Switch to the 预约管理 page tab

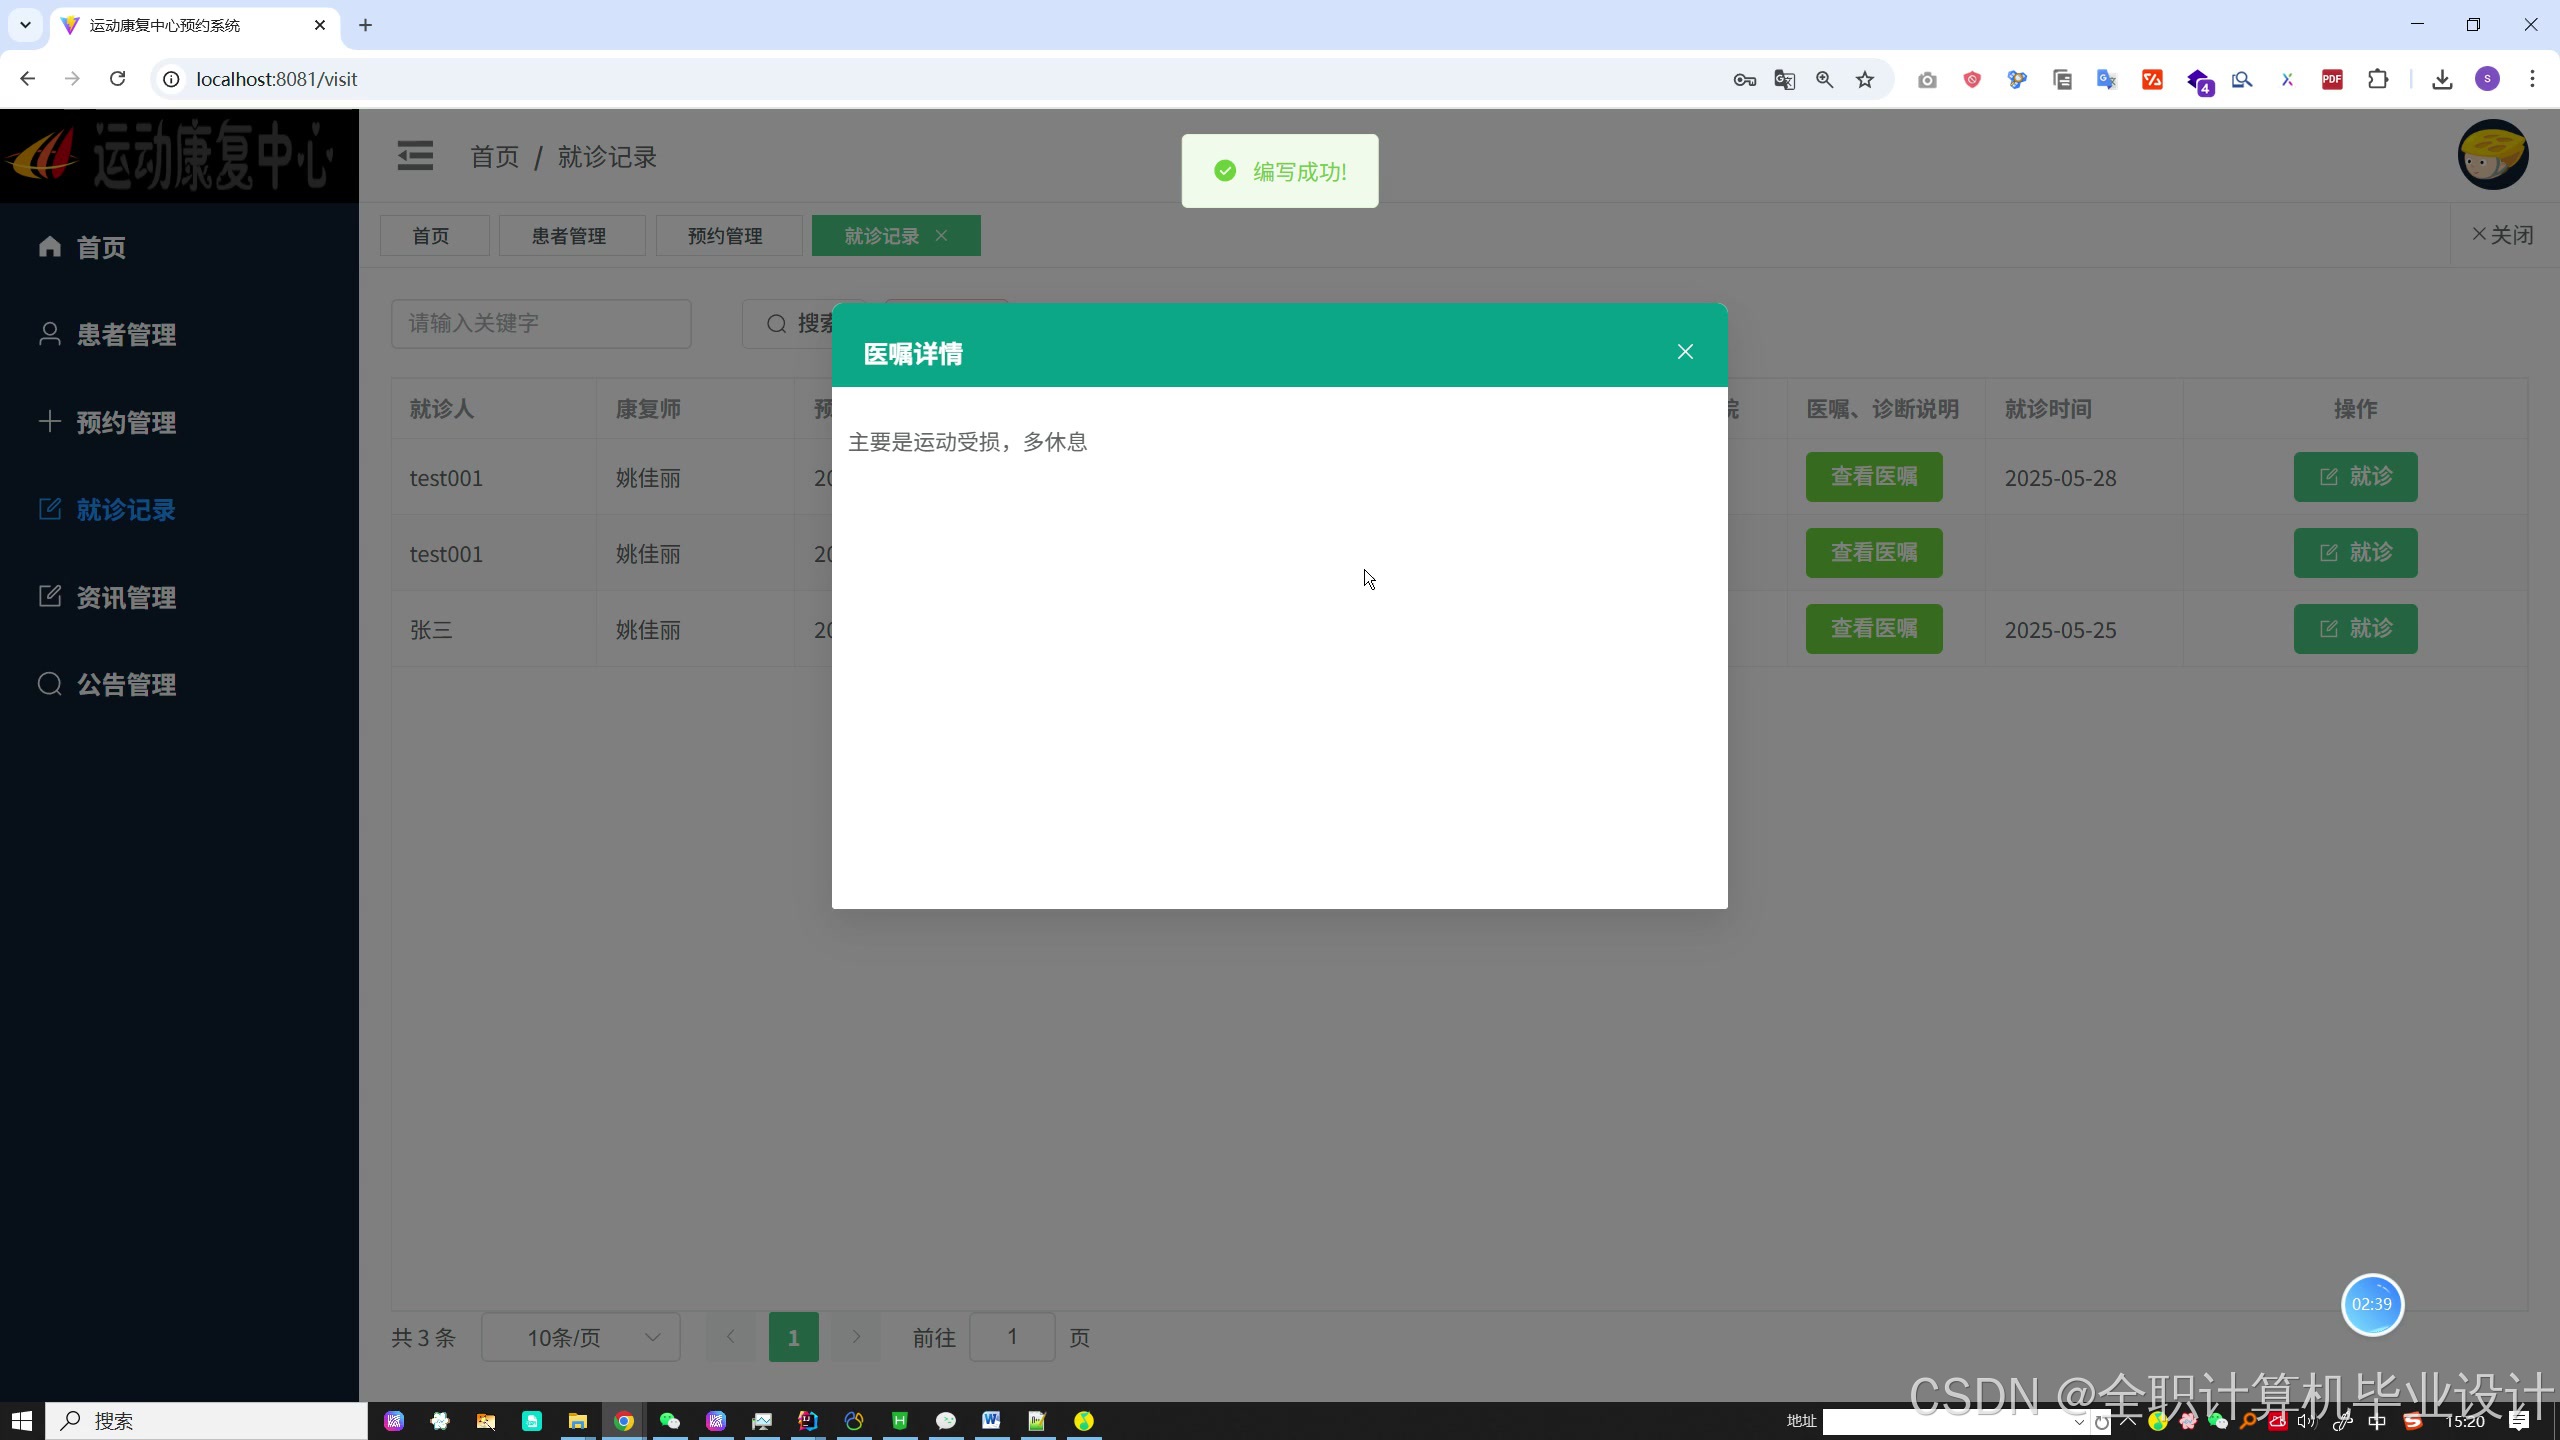[726, 236]
